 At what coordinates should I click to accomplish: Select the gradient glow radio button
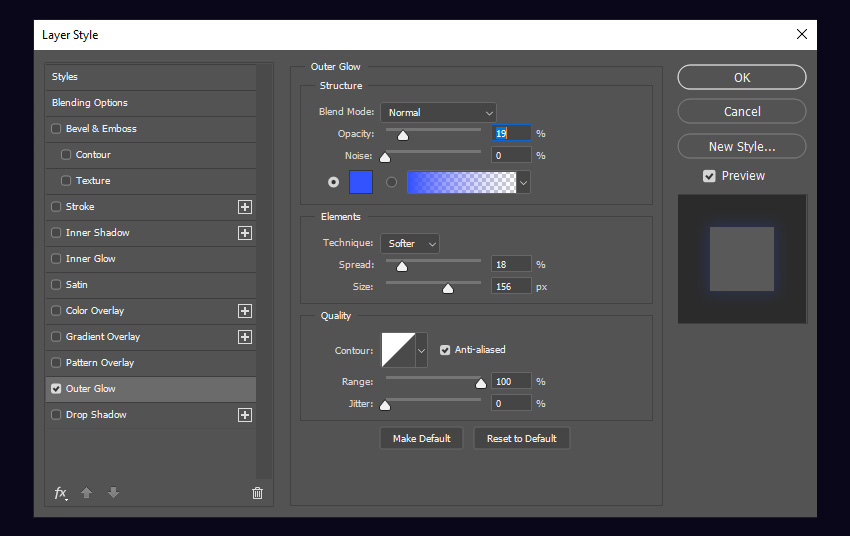[x=391, y=182]
